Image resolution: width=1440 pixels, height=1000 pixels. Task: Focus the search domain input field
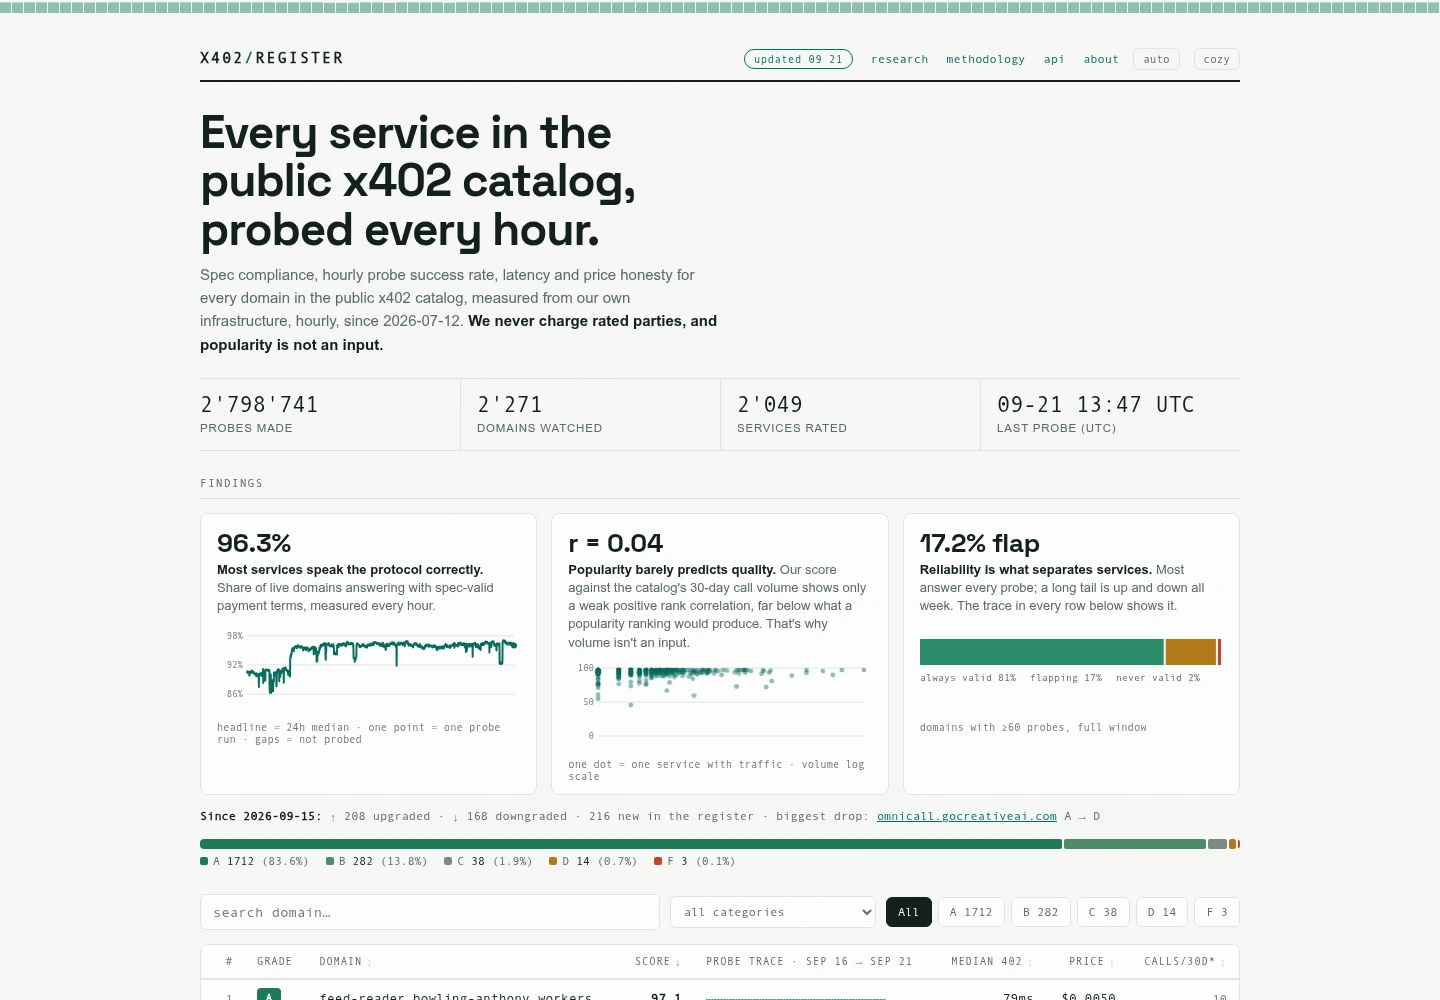pos(430,912)
